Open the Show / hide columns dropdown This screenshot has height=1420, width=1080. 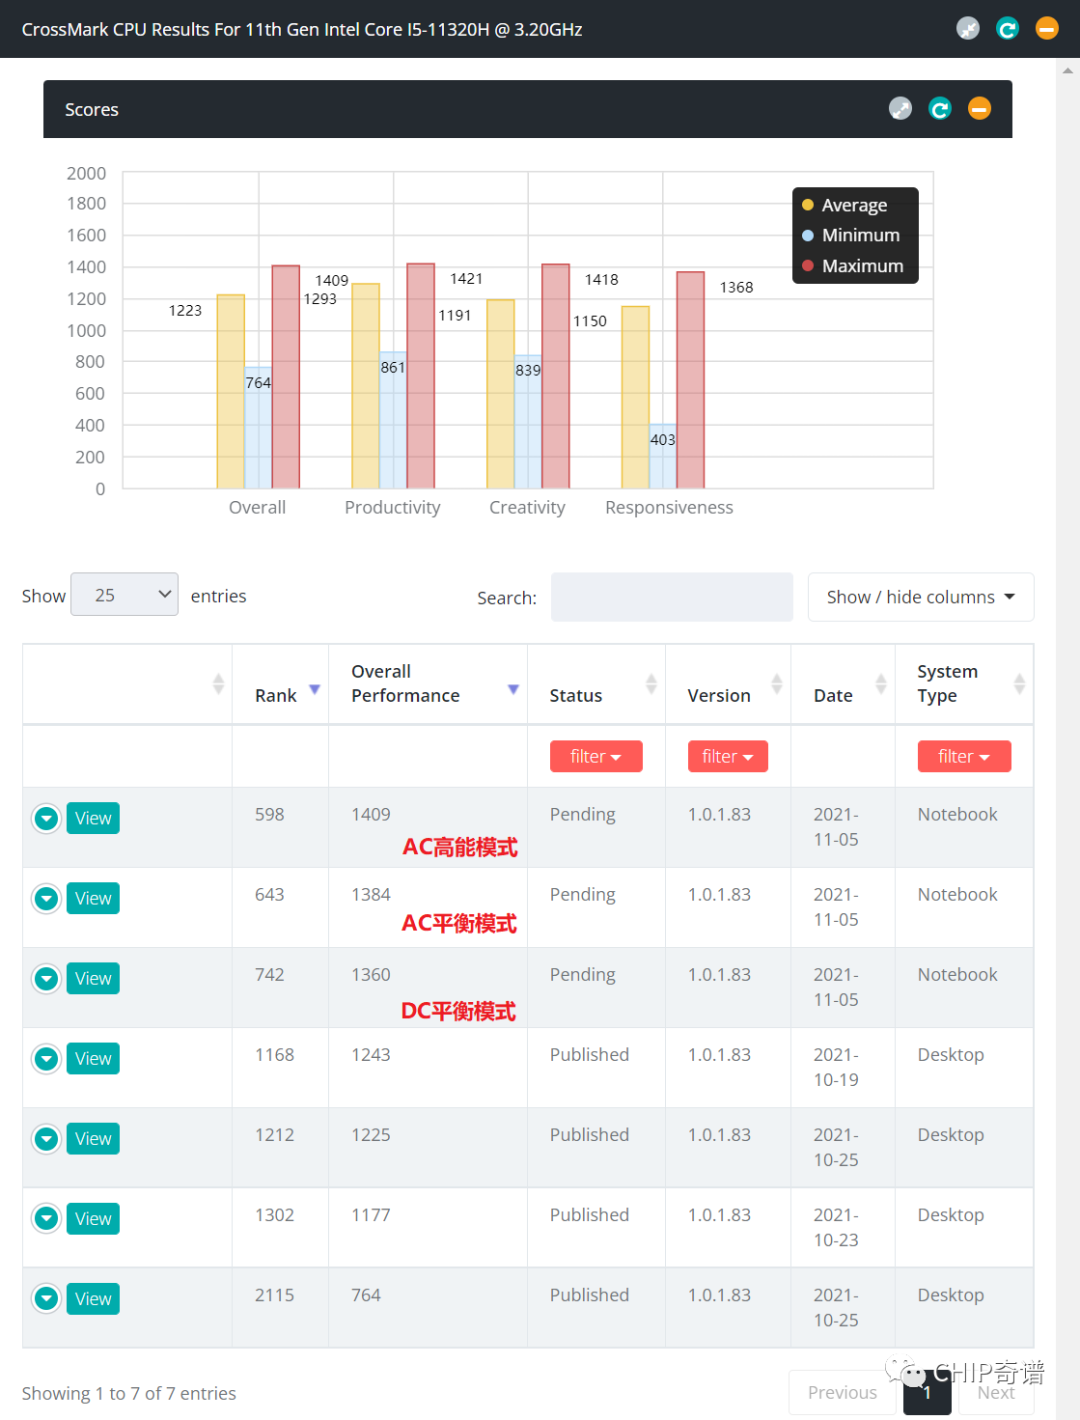(921, 597)
